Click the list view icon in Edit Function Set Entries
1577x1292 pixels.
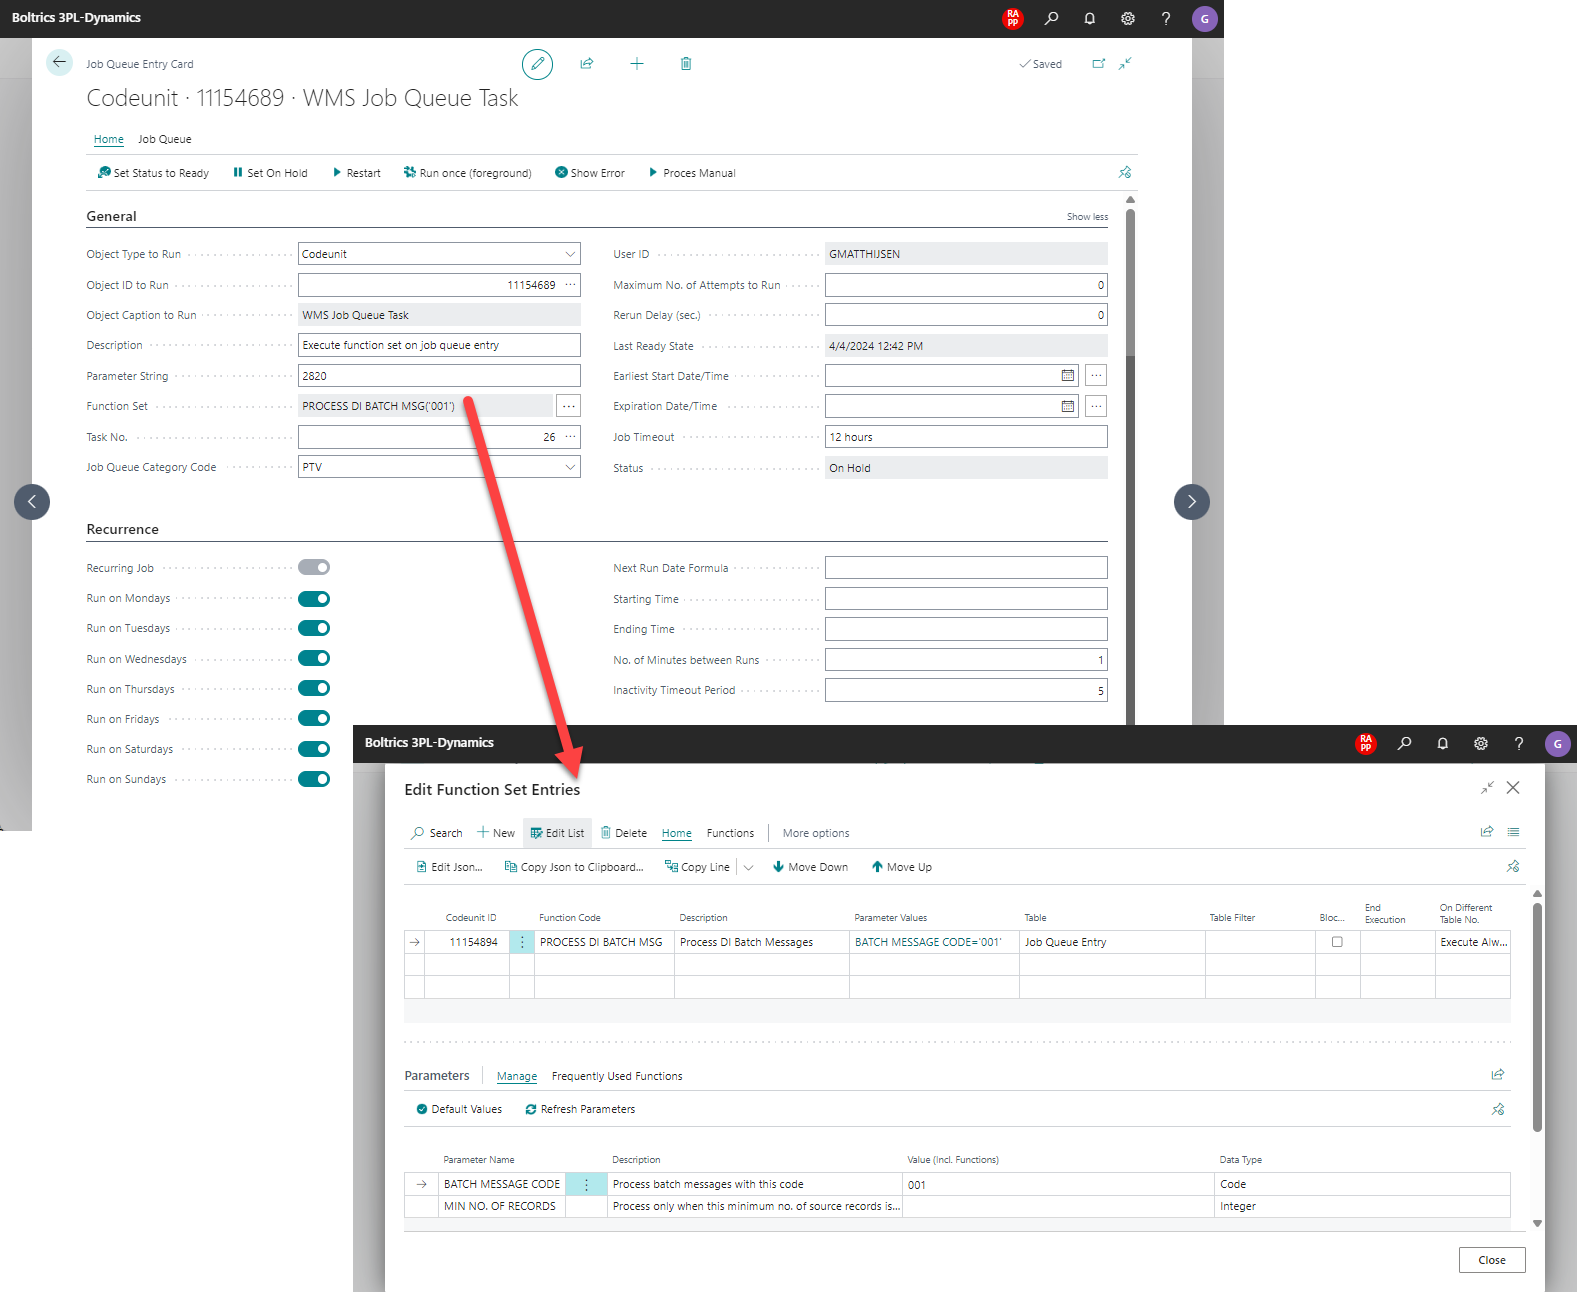pos(1513,832)
